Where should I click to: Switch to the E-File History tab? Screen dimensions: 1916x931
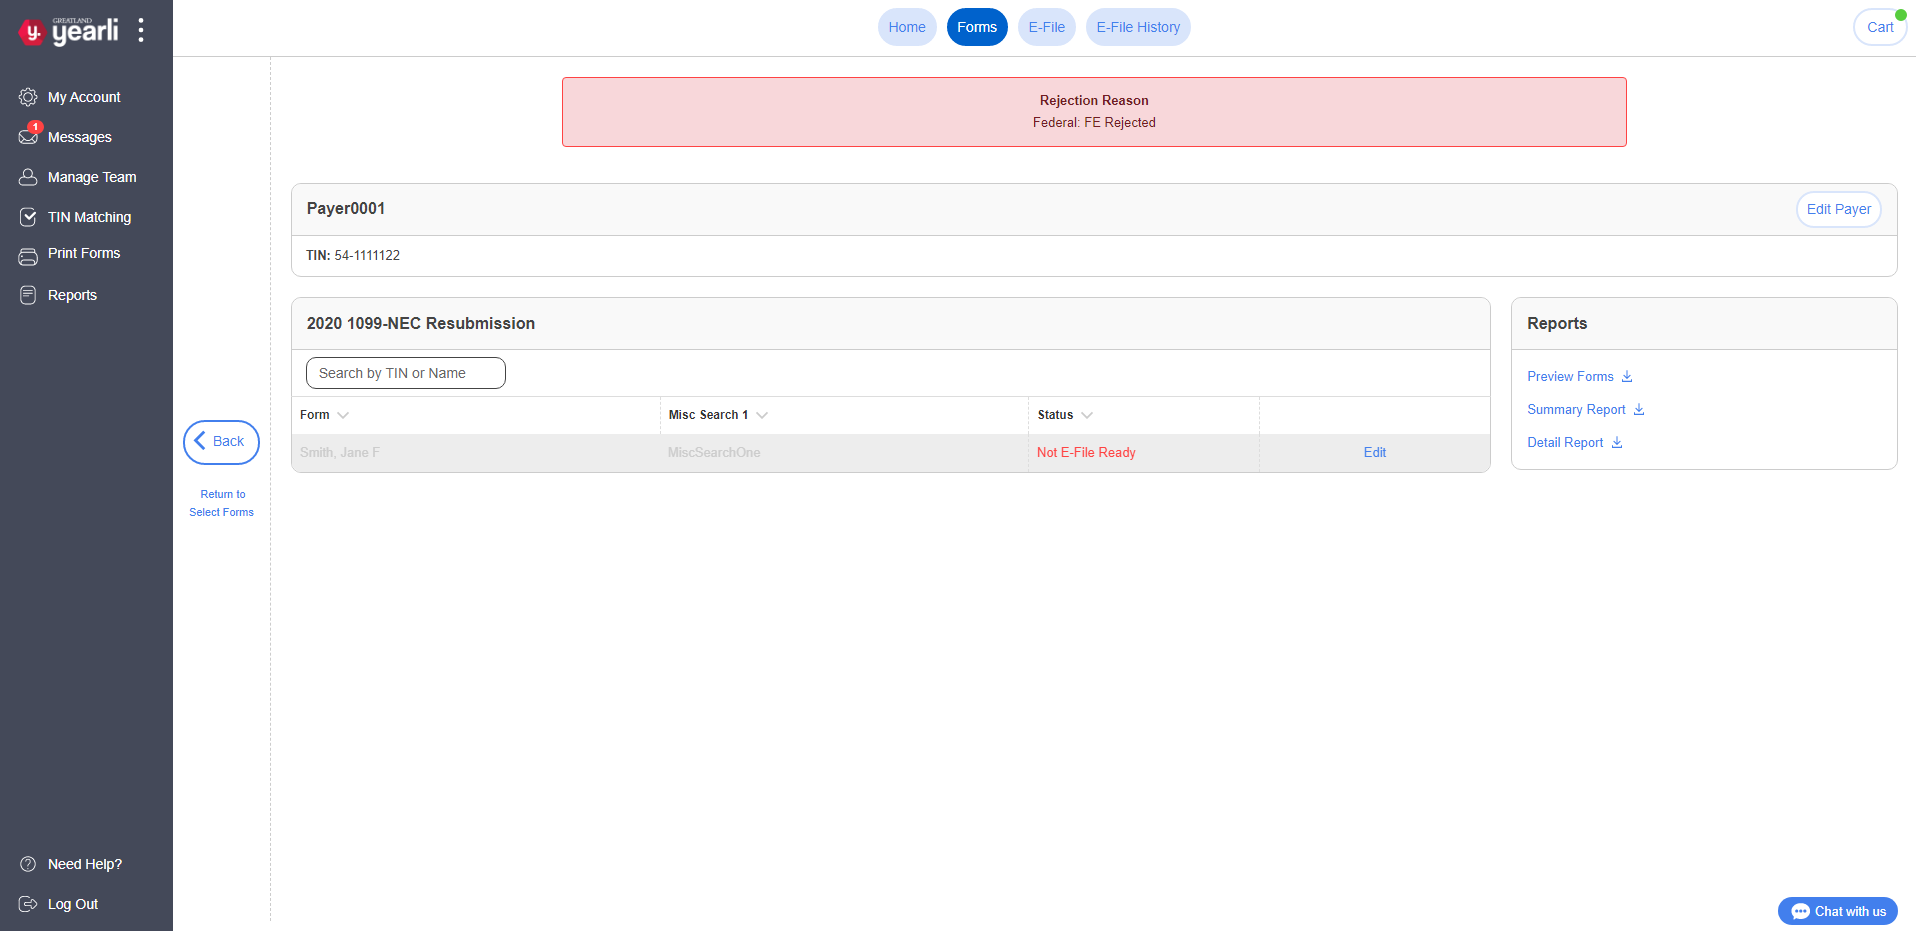pyautogui.click(x=1138, y=27)
